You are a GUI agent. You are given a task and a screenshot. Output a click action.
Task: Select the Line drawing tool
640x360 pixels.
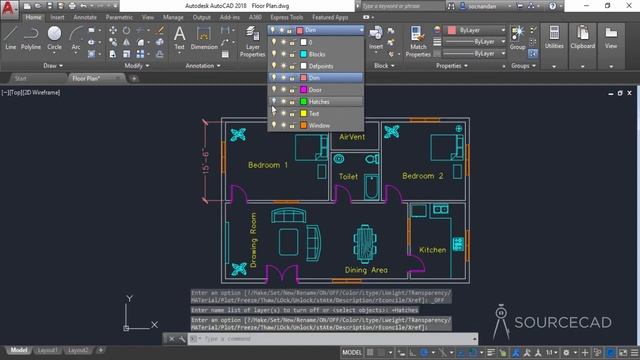point(10,38)
